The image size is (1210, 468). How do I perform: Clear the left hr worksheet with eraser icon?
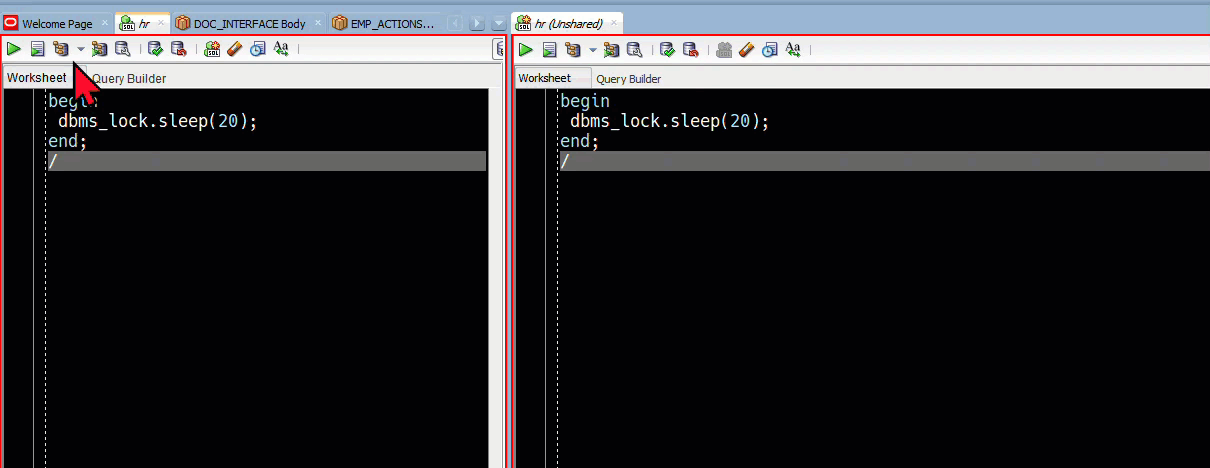[235, 48]
